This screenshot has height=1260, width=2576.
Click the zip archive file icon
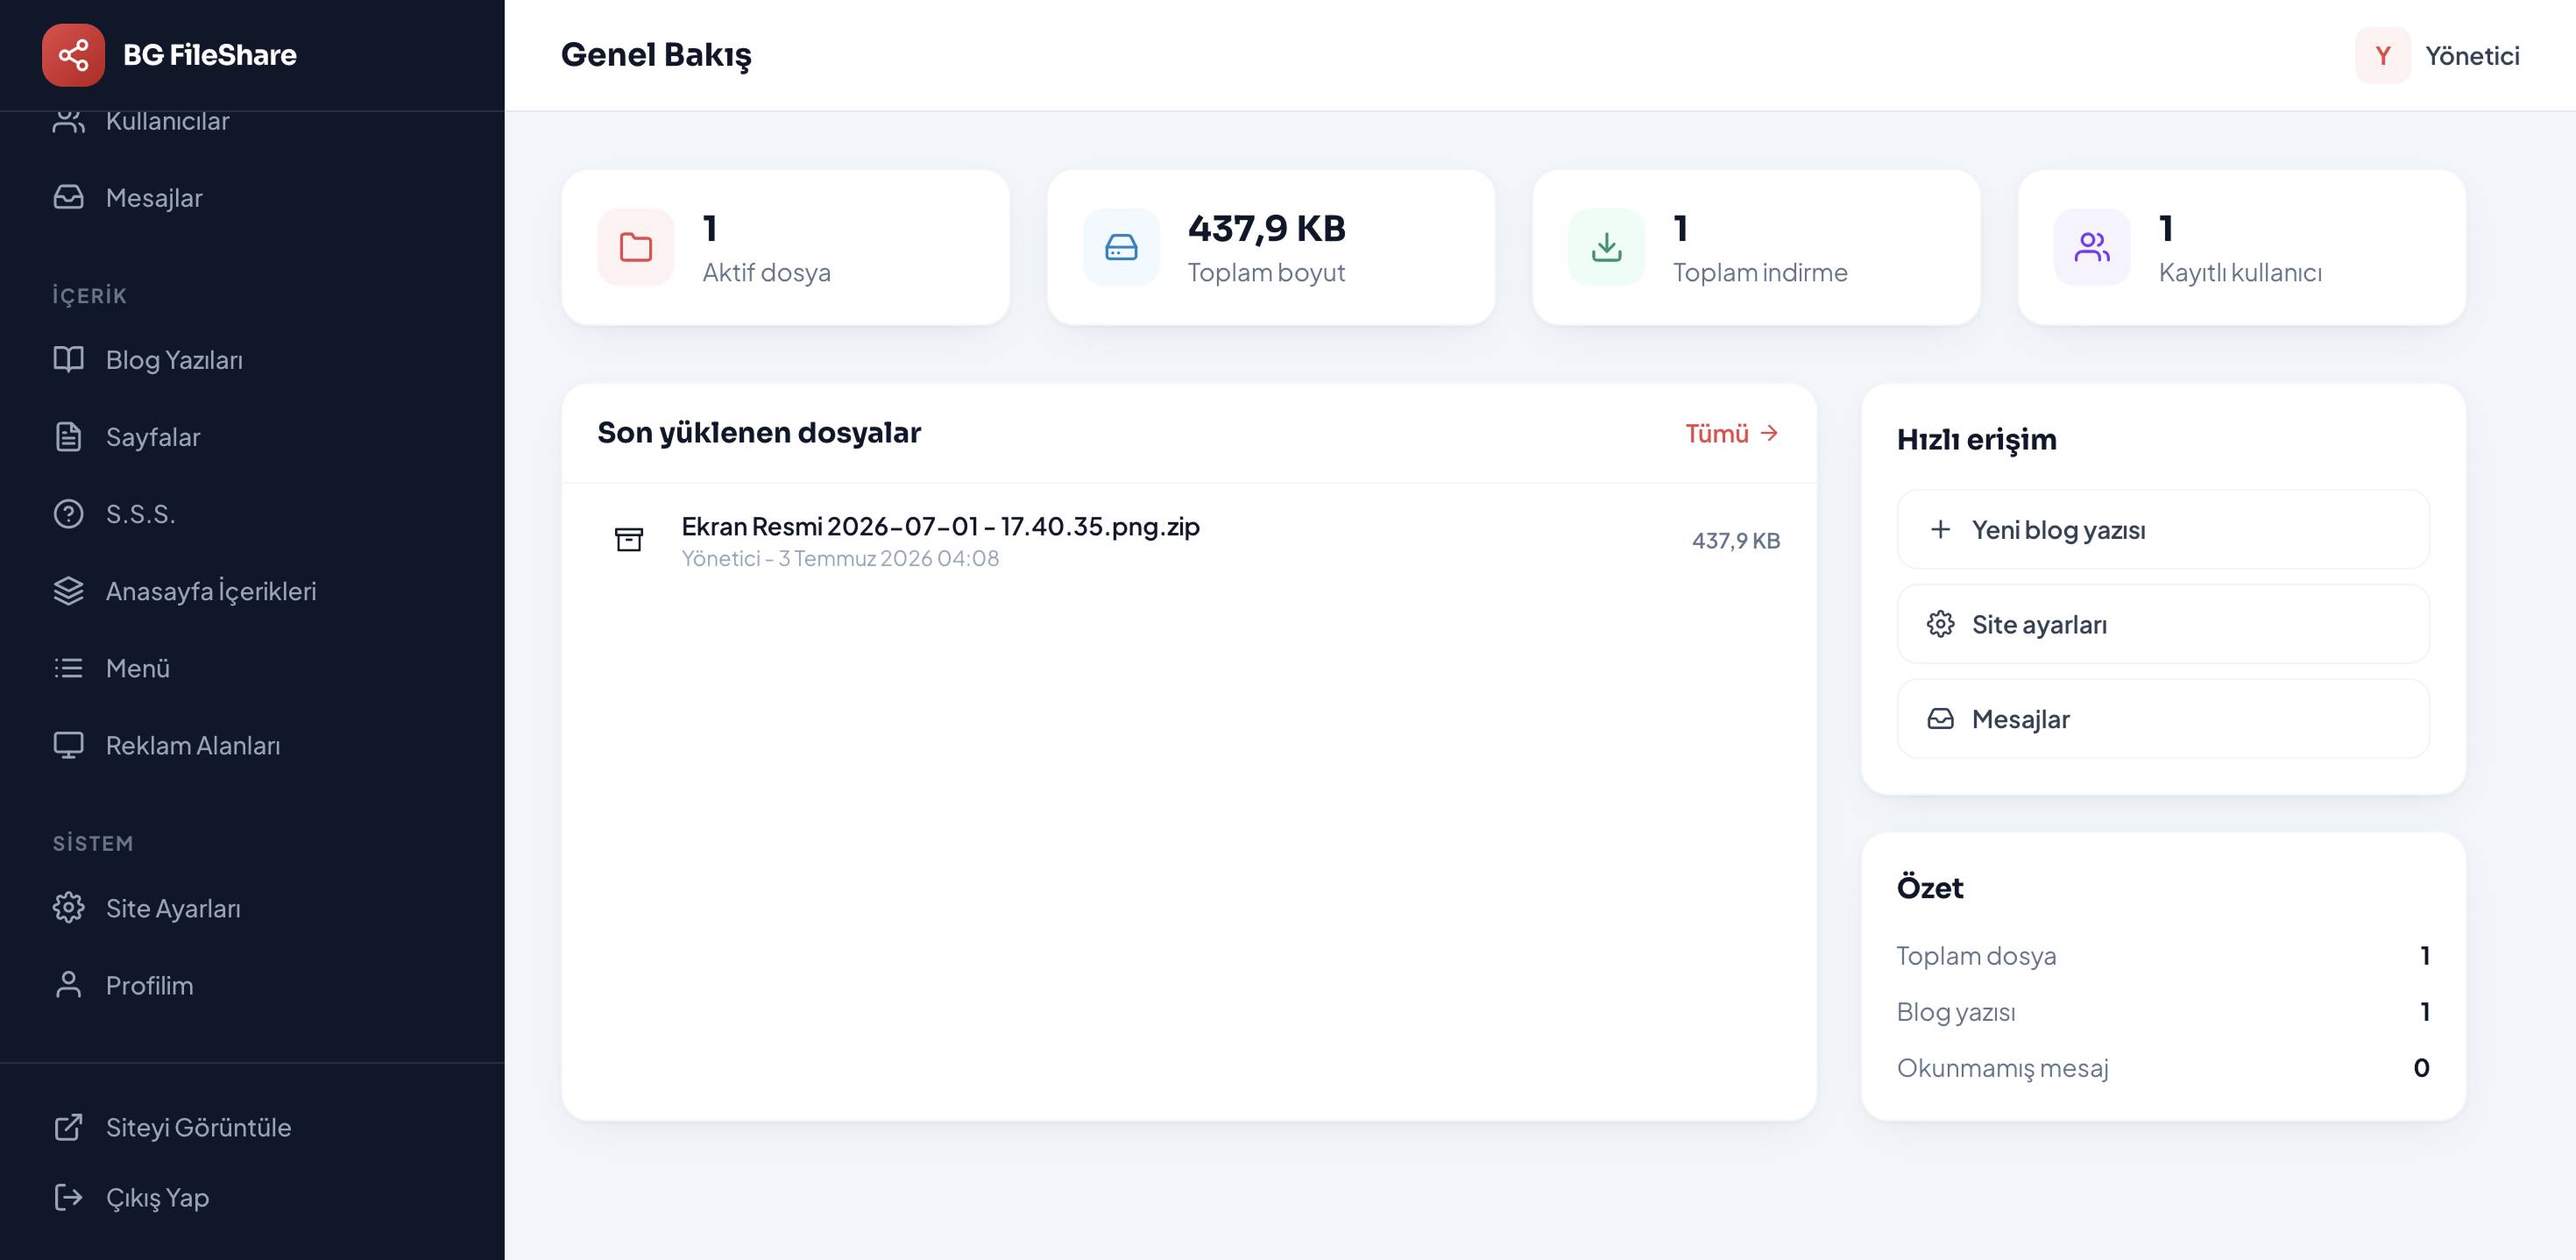629,540
